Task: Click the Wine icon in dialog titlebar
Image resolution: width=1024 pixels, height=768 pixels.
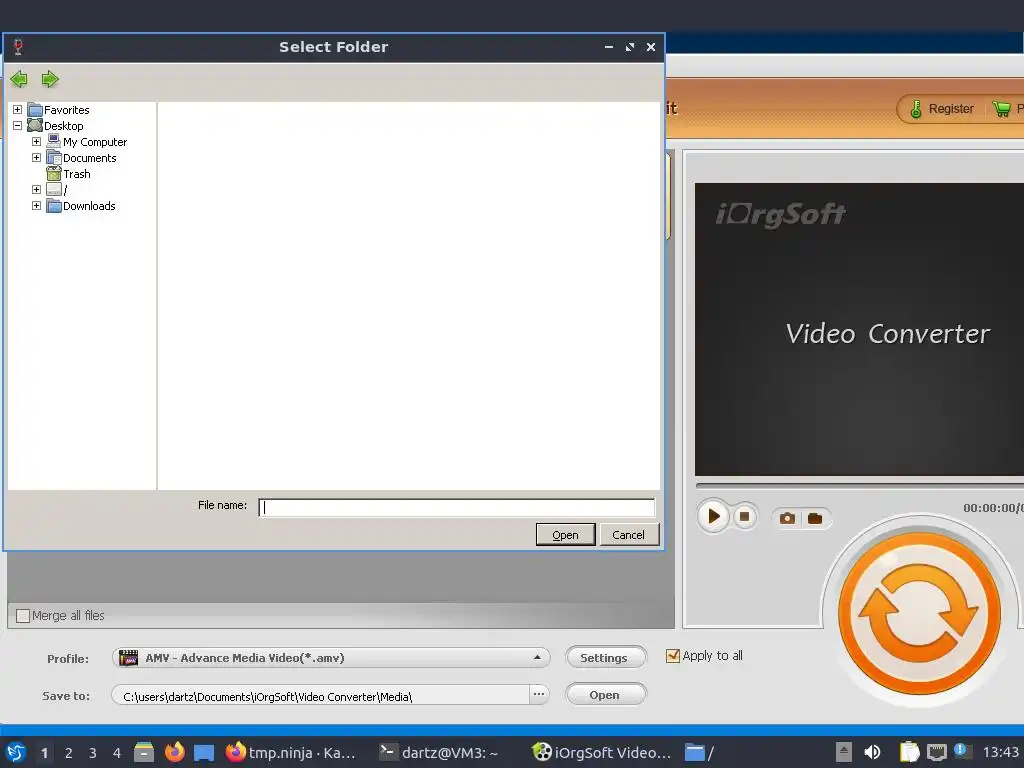Action: pos(18,47)
